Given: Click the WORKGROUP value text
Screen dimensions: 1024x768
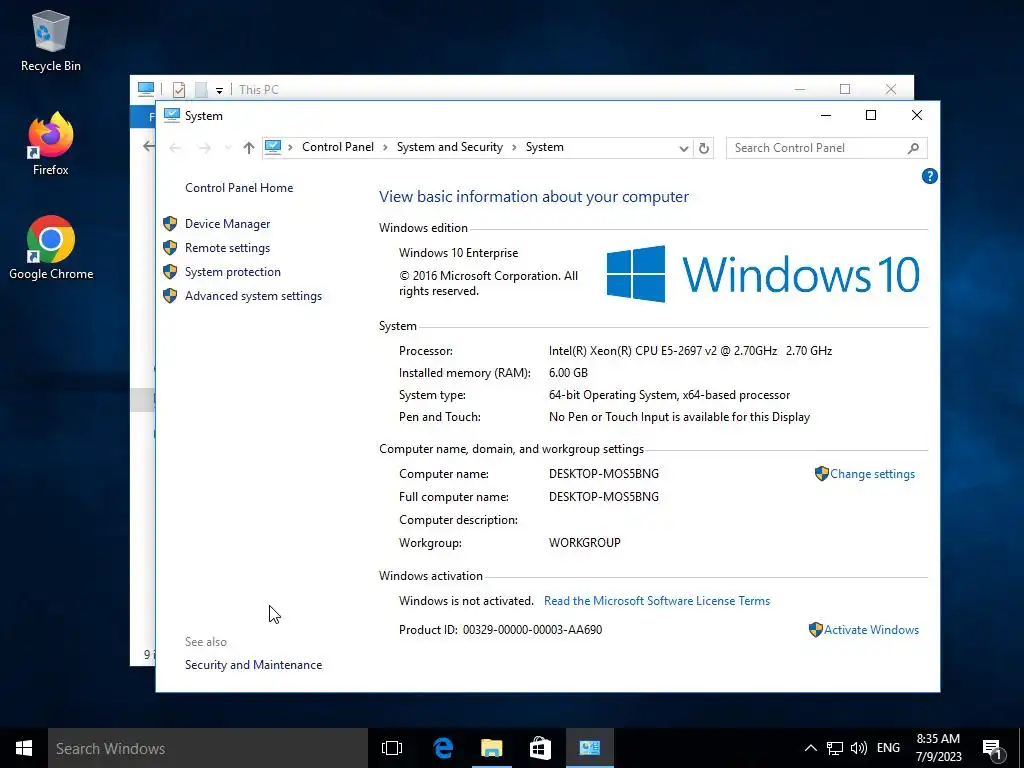Looking at the screenshot, I should point(584,543).
